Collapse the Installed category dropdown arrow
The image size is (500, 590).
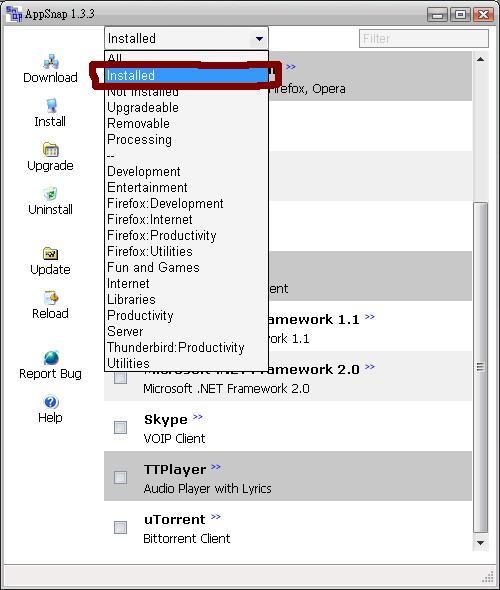[x=259, y=38]
